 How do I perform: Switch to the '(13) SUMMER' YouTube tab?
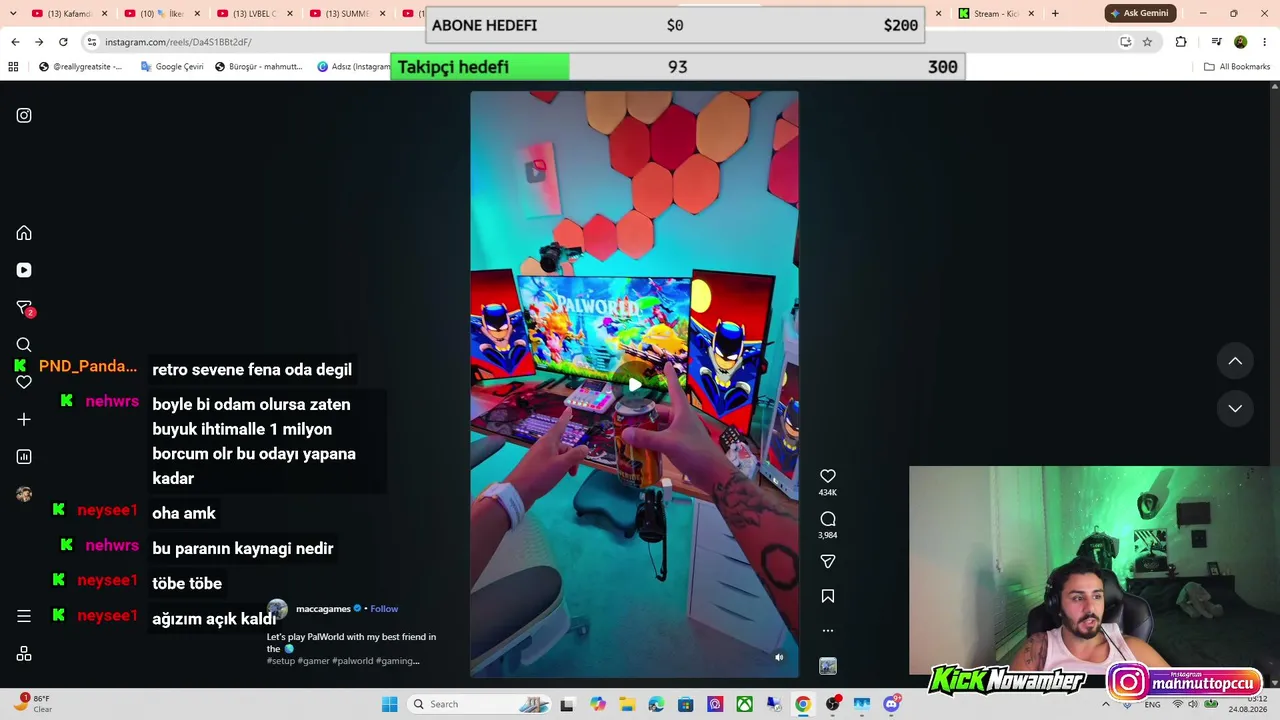(346, 14)
